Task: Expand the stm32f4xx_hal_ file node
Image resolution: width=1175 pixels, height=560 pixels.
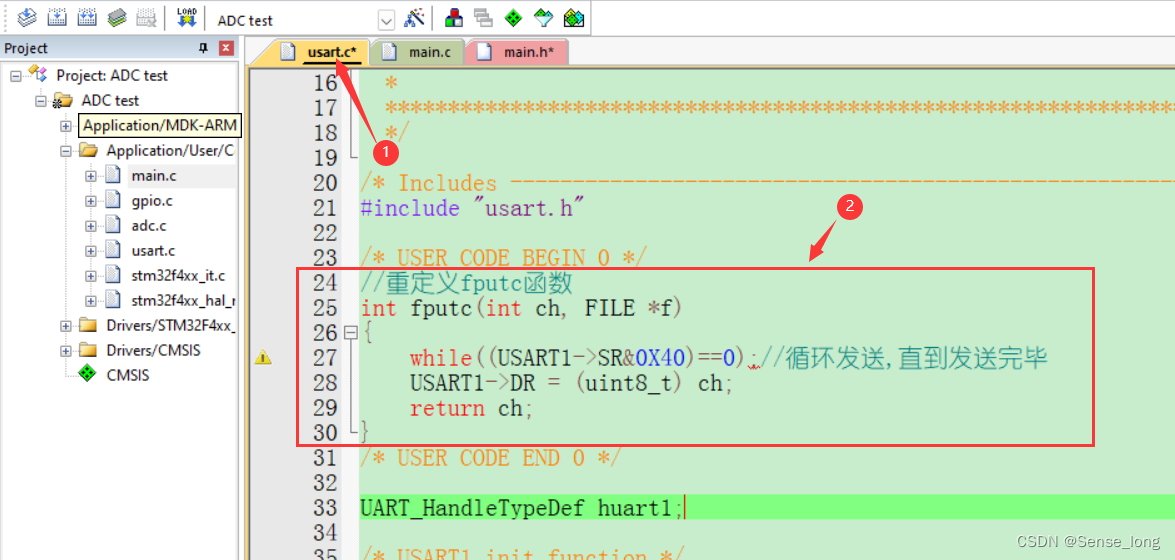Action: click(x=91, y=301)
